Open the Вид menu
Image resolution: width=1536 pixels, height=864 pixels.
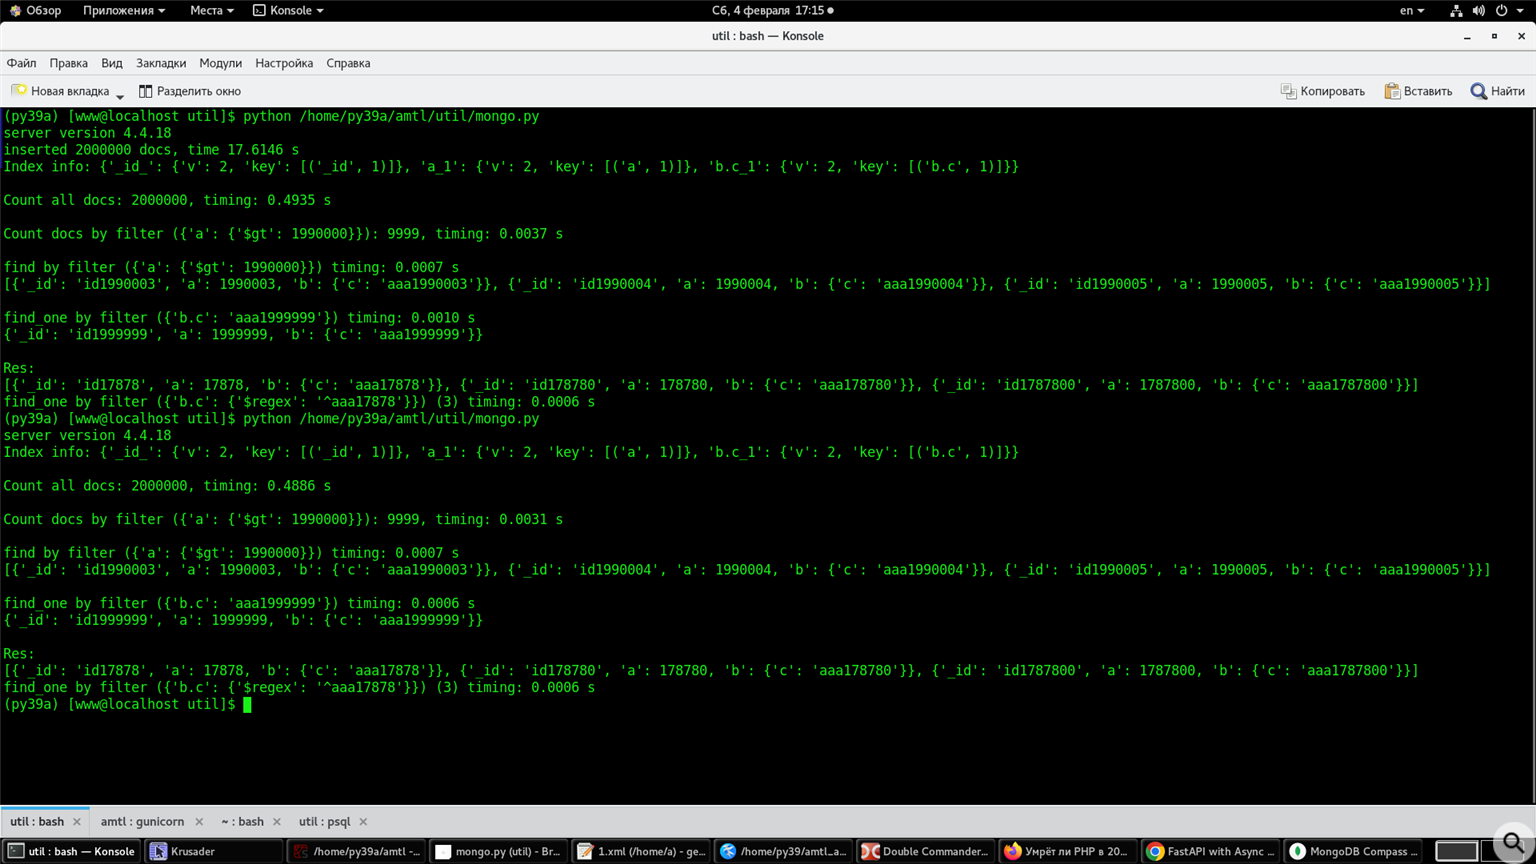112,63
